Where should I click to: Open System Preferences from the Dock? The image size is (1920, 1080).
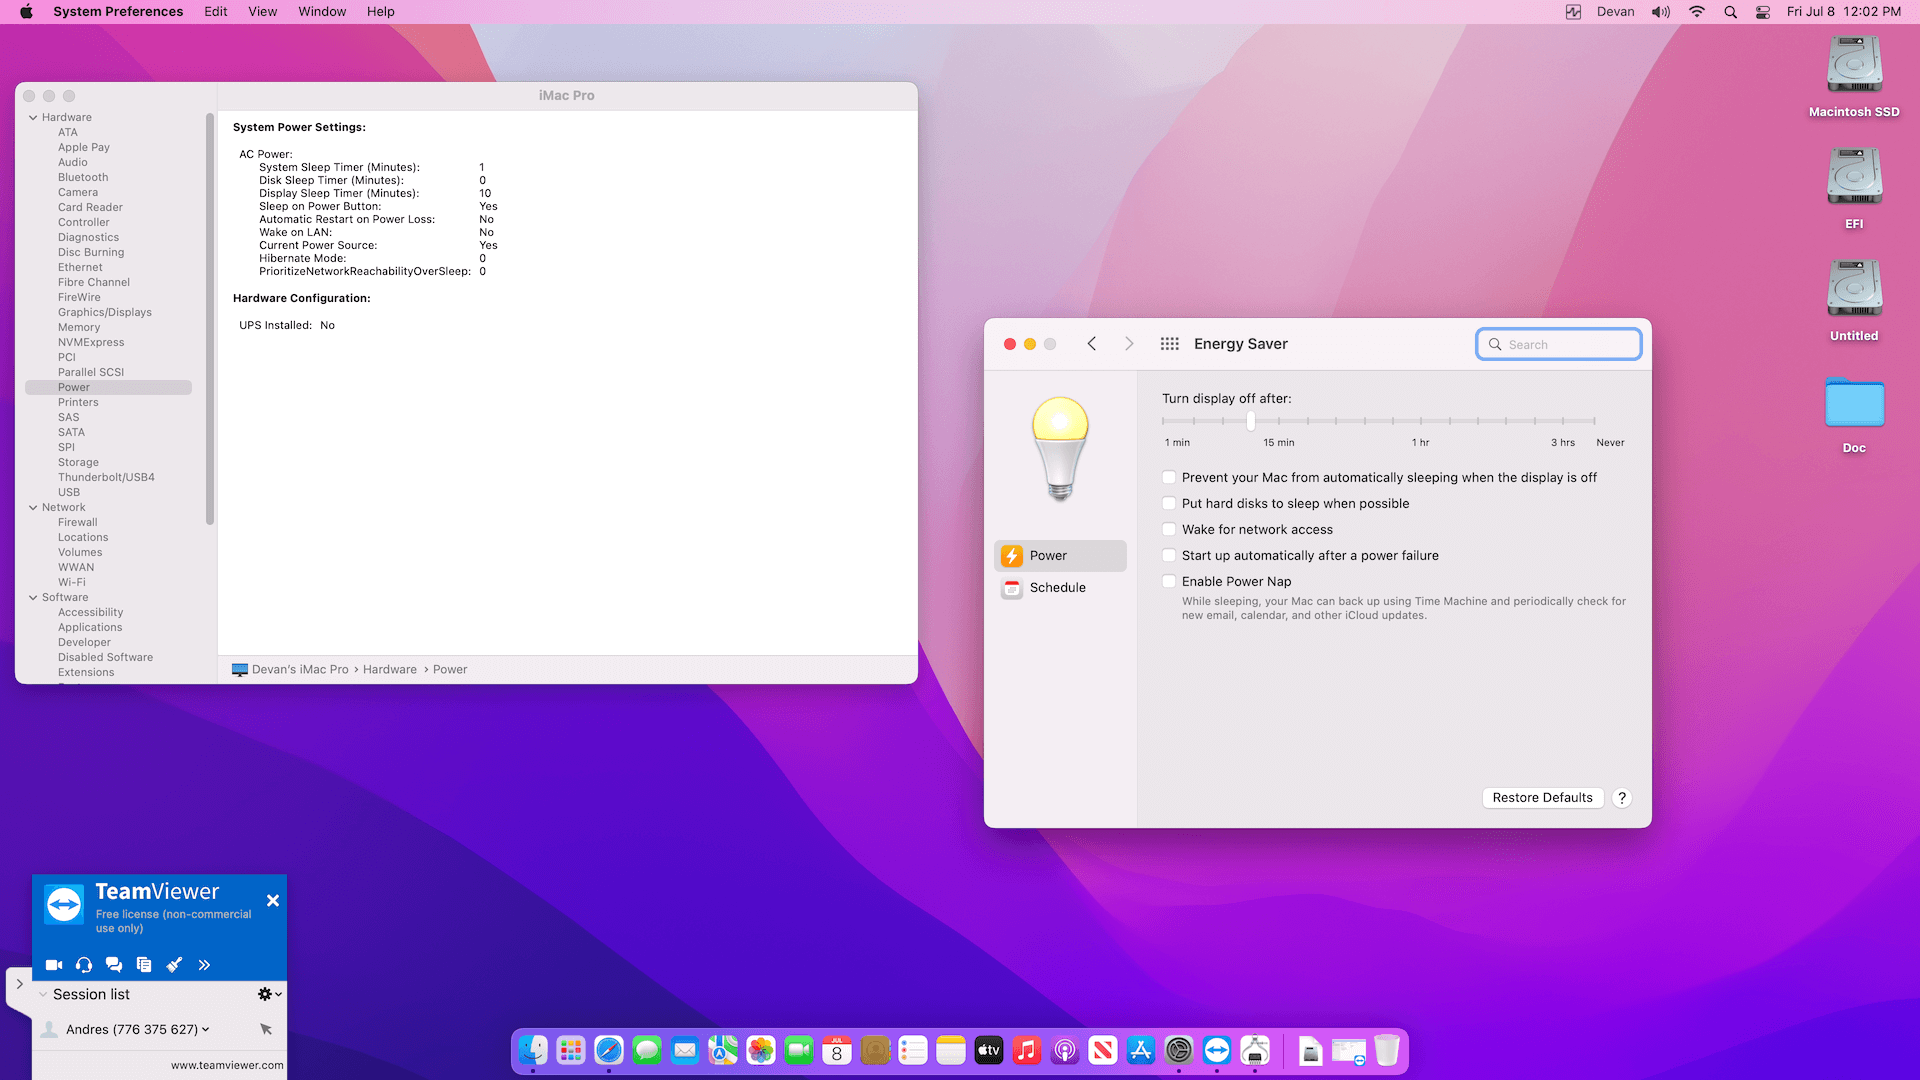pyautogui.click(x=1179, y=1050)
